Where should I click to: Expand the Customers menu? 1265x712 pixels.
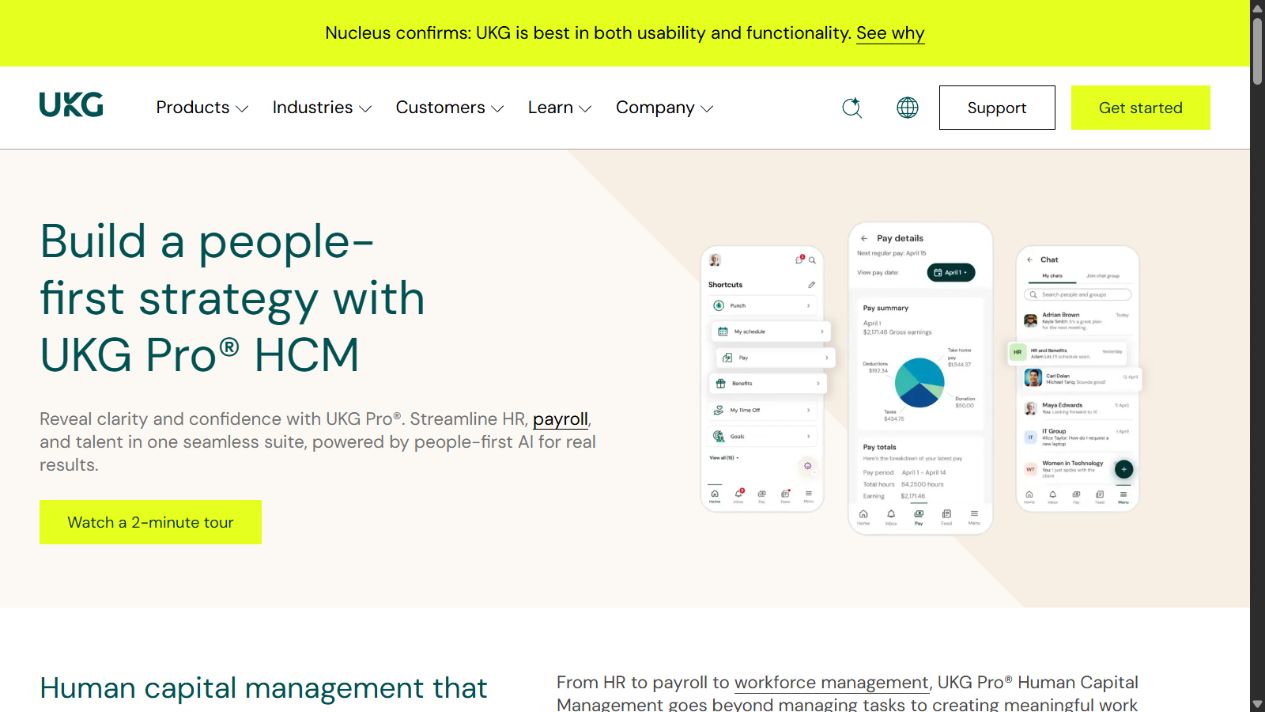tap(450, 108)
